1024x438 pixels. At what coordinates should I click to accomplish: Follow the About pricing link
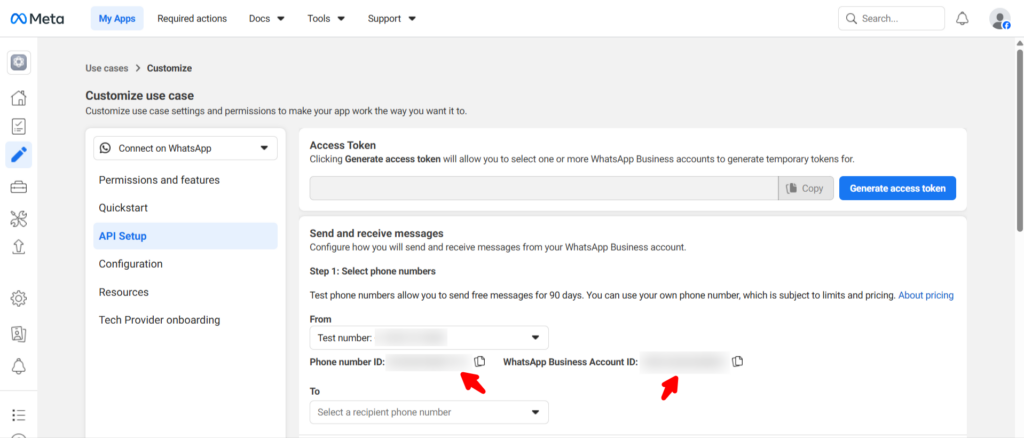tap(925, 295)
